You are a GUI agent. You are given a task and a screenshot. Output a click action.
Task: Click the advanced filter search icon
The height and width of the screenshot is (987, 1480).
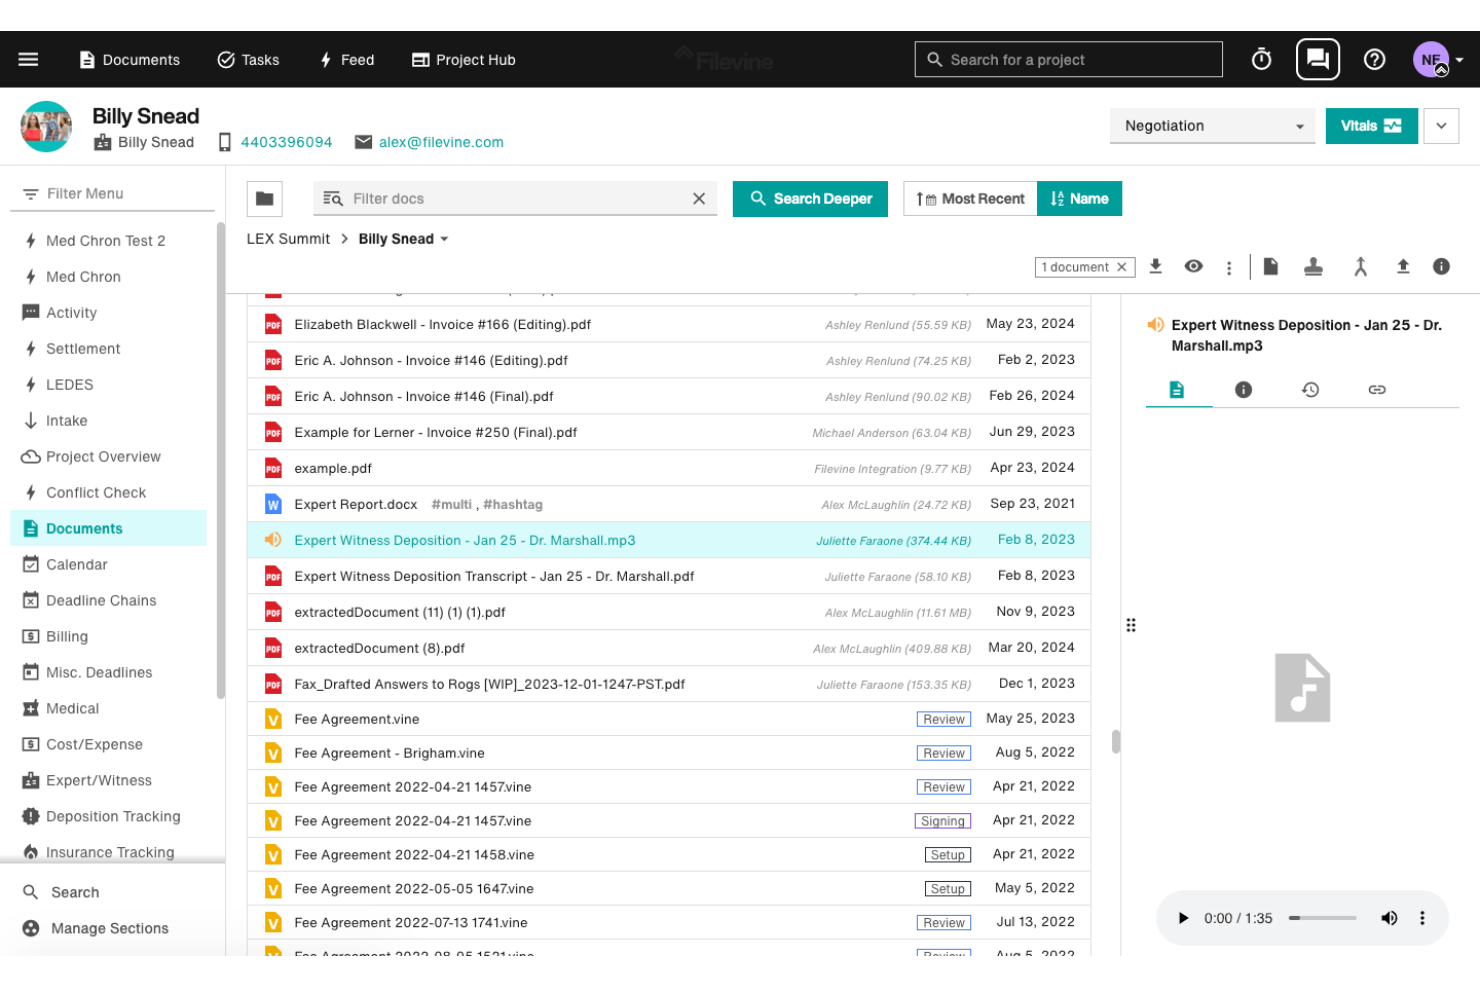coord(333,199)
